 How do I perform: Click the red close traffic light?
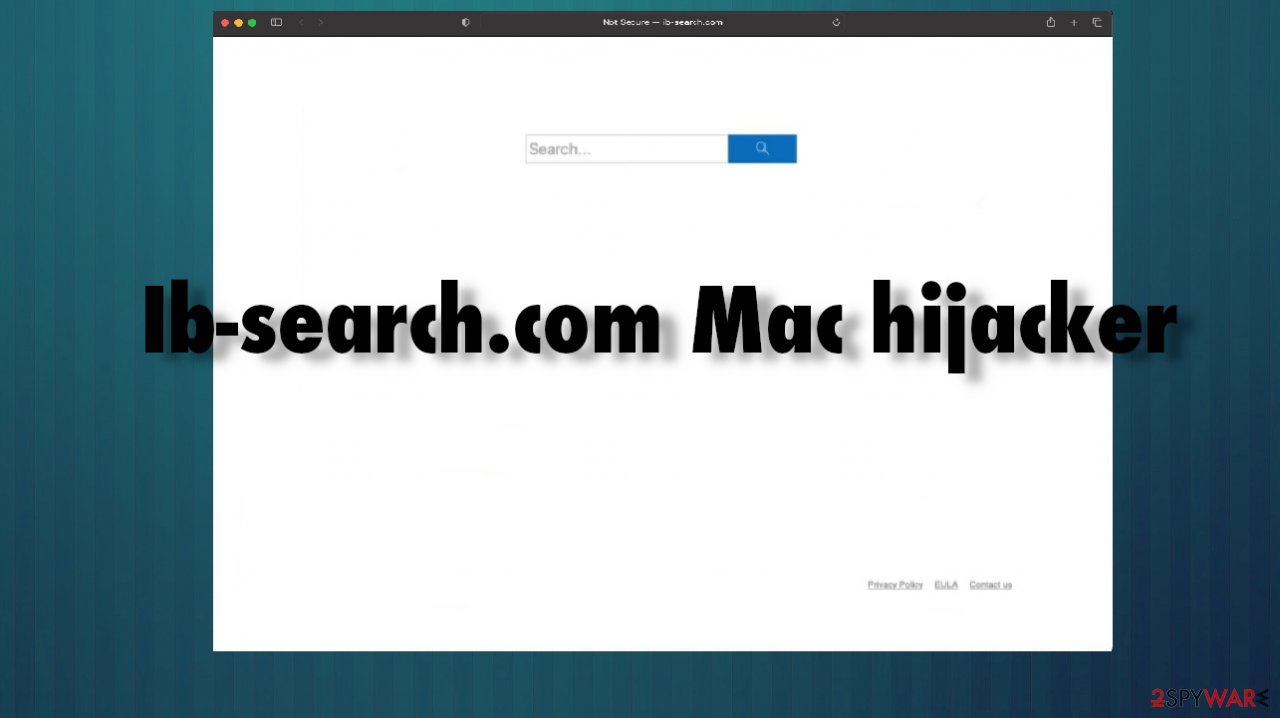[x=225, y=22]
